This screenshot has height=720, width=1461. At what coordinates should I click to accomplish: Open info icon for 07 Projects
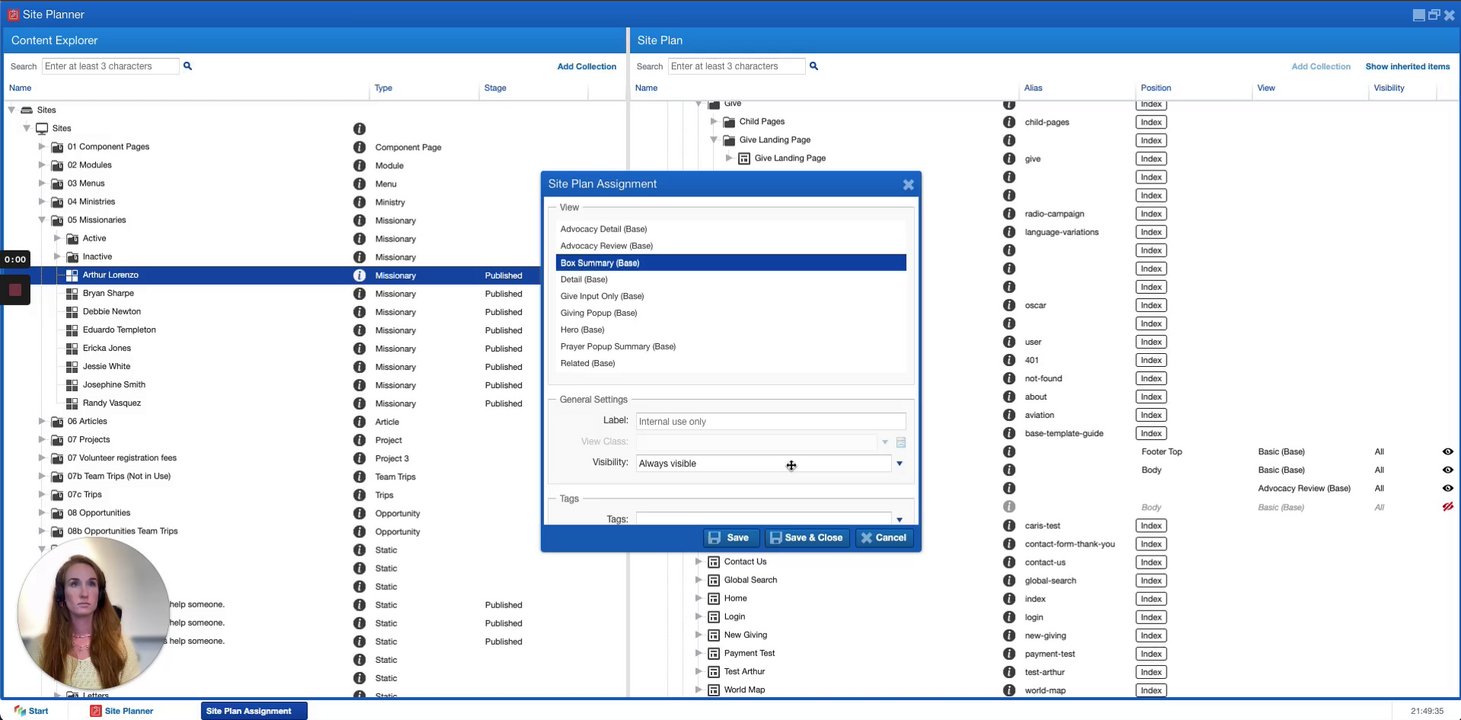point(359,440)
